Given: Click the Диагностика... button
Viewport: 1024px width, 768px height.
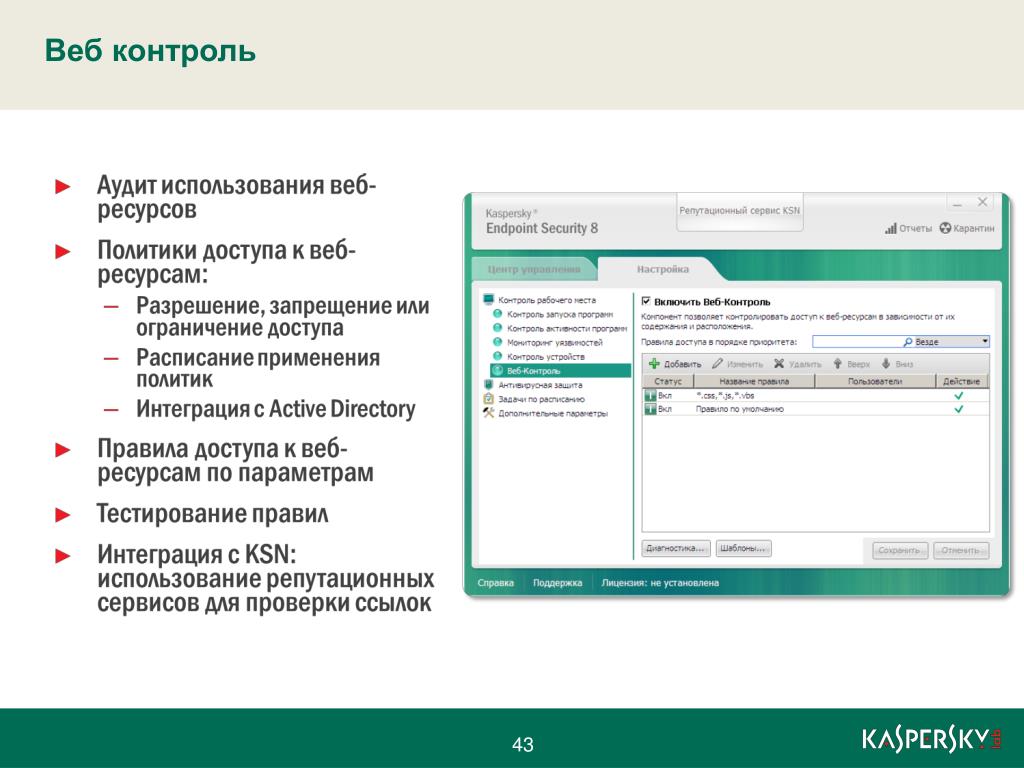Looking at the screenshot, I should [675, 548].
